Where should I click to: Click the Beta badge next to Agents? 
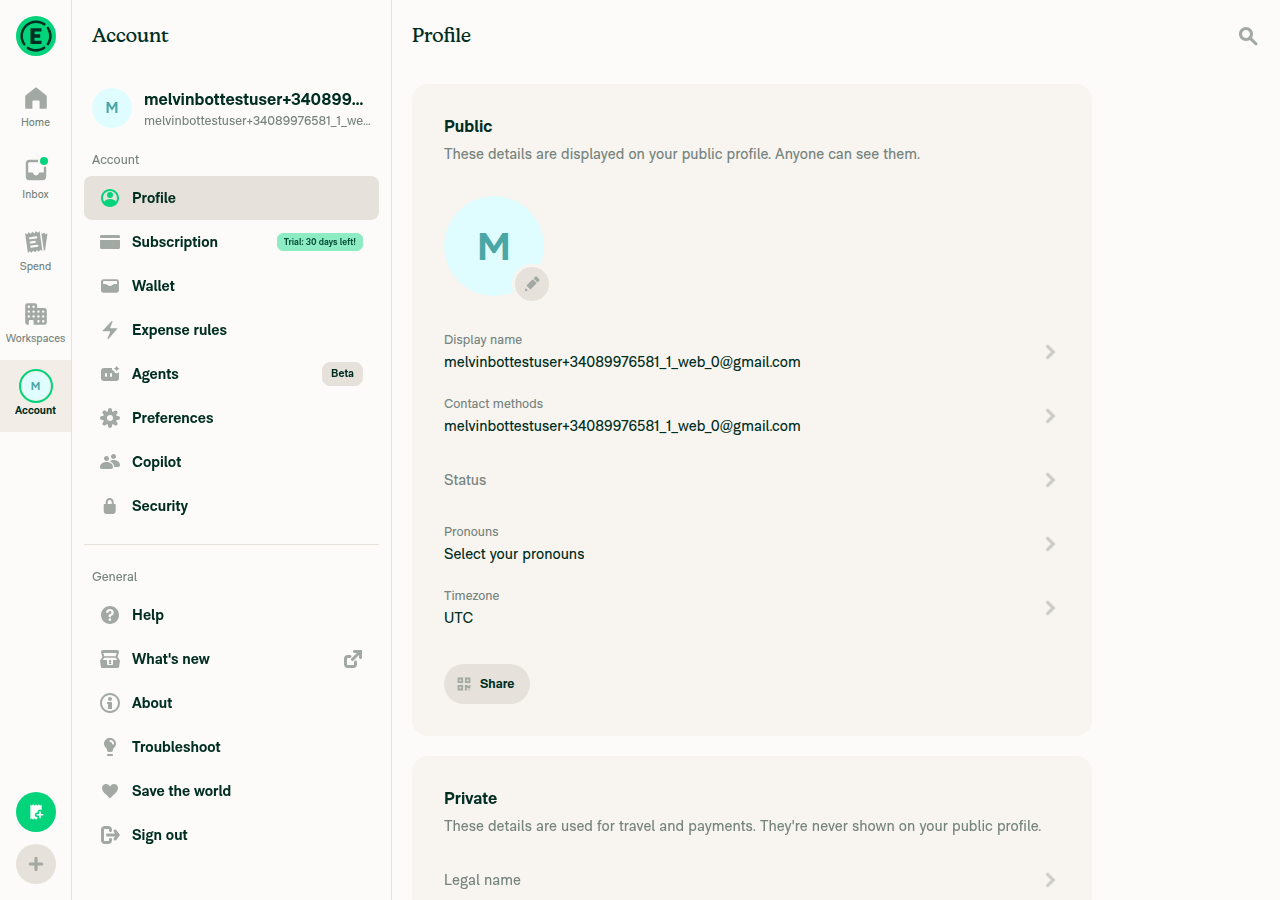pyautogui.click(x=342, y=374)
